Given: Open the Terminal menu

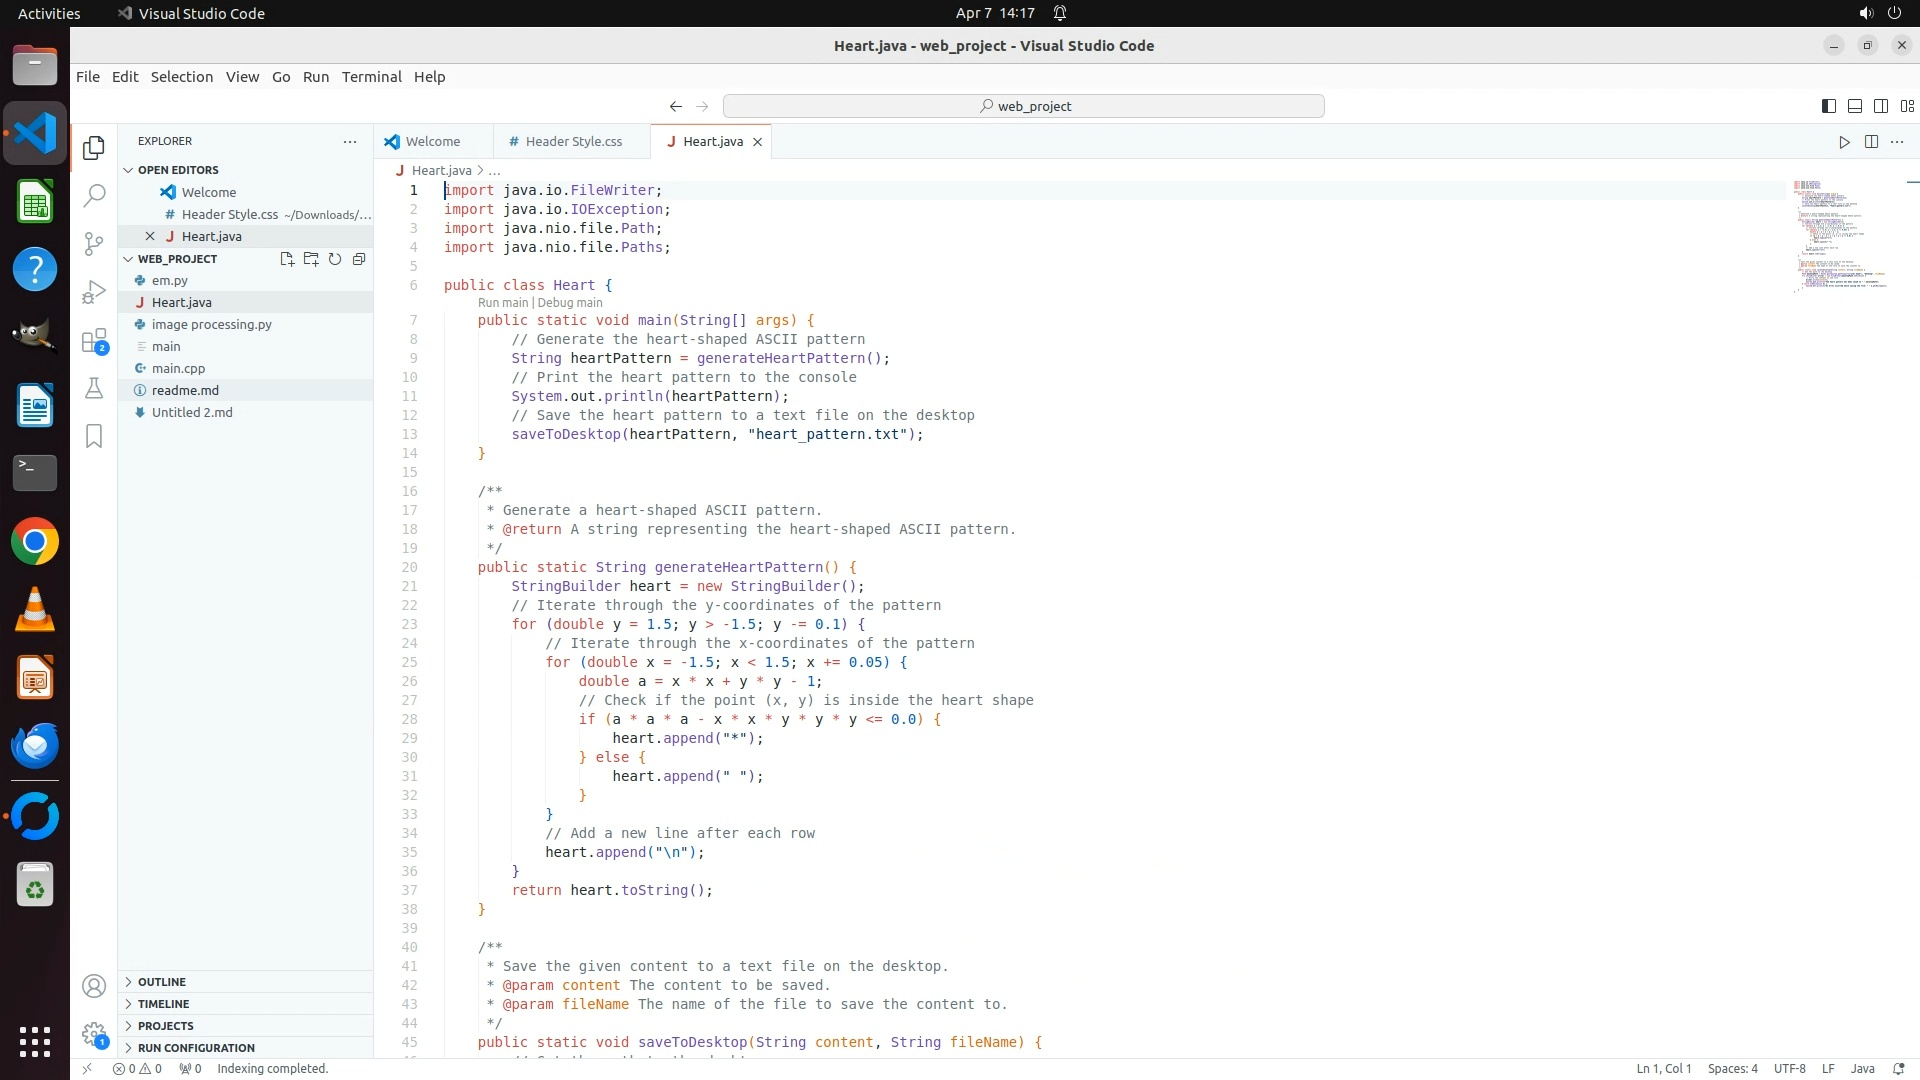Looking at the screenshot, I should (371, 77).
